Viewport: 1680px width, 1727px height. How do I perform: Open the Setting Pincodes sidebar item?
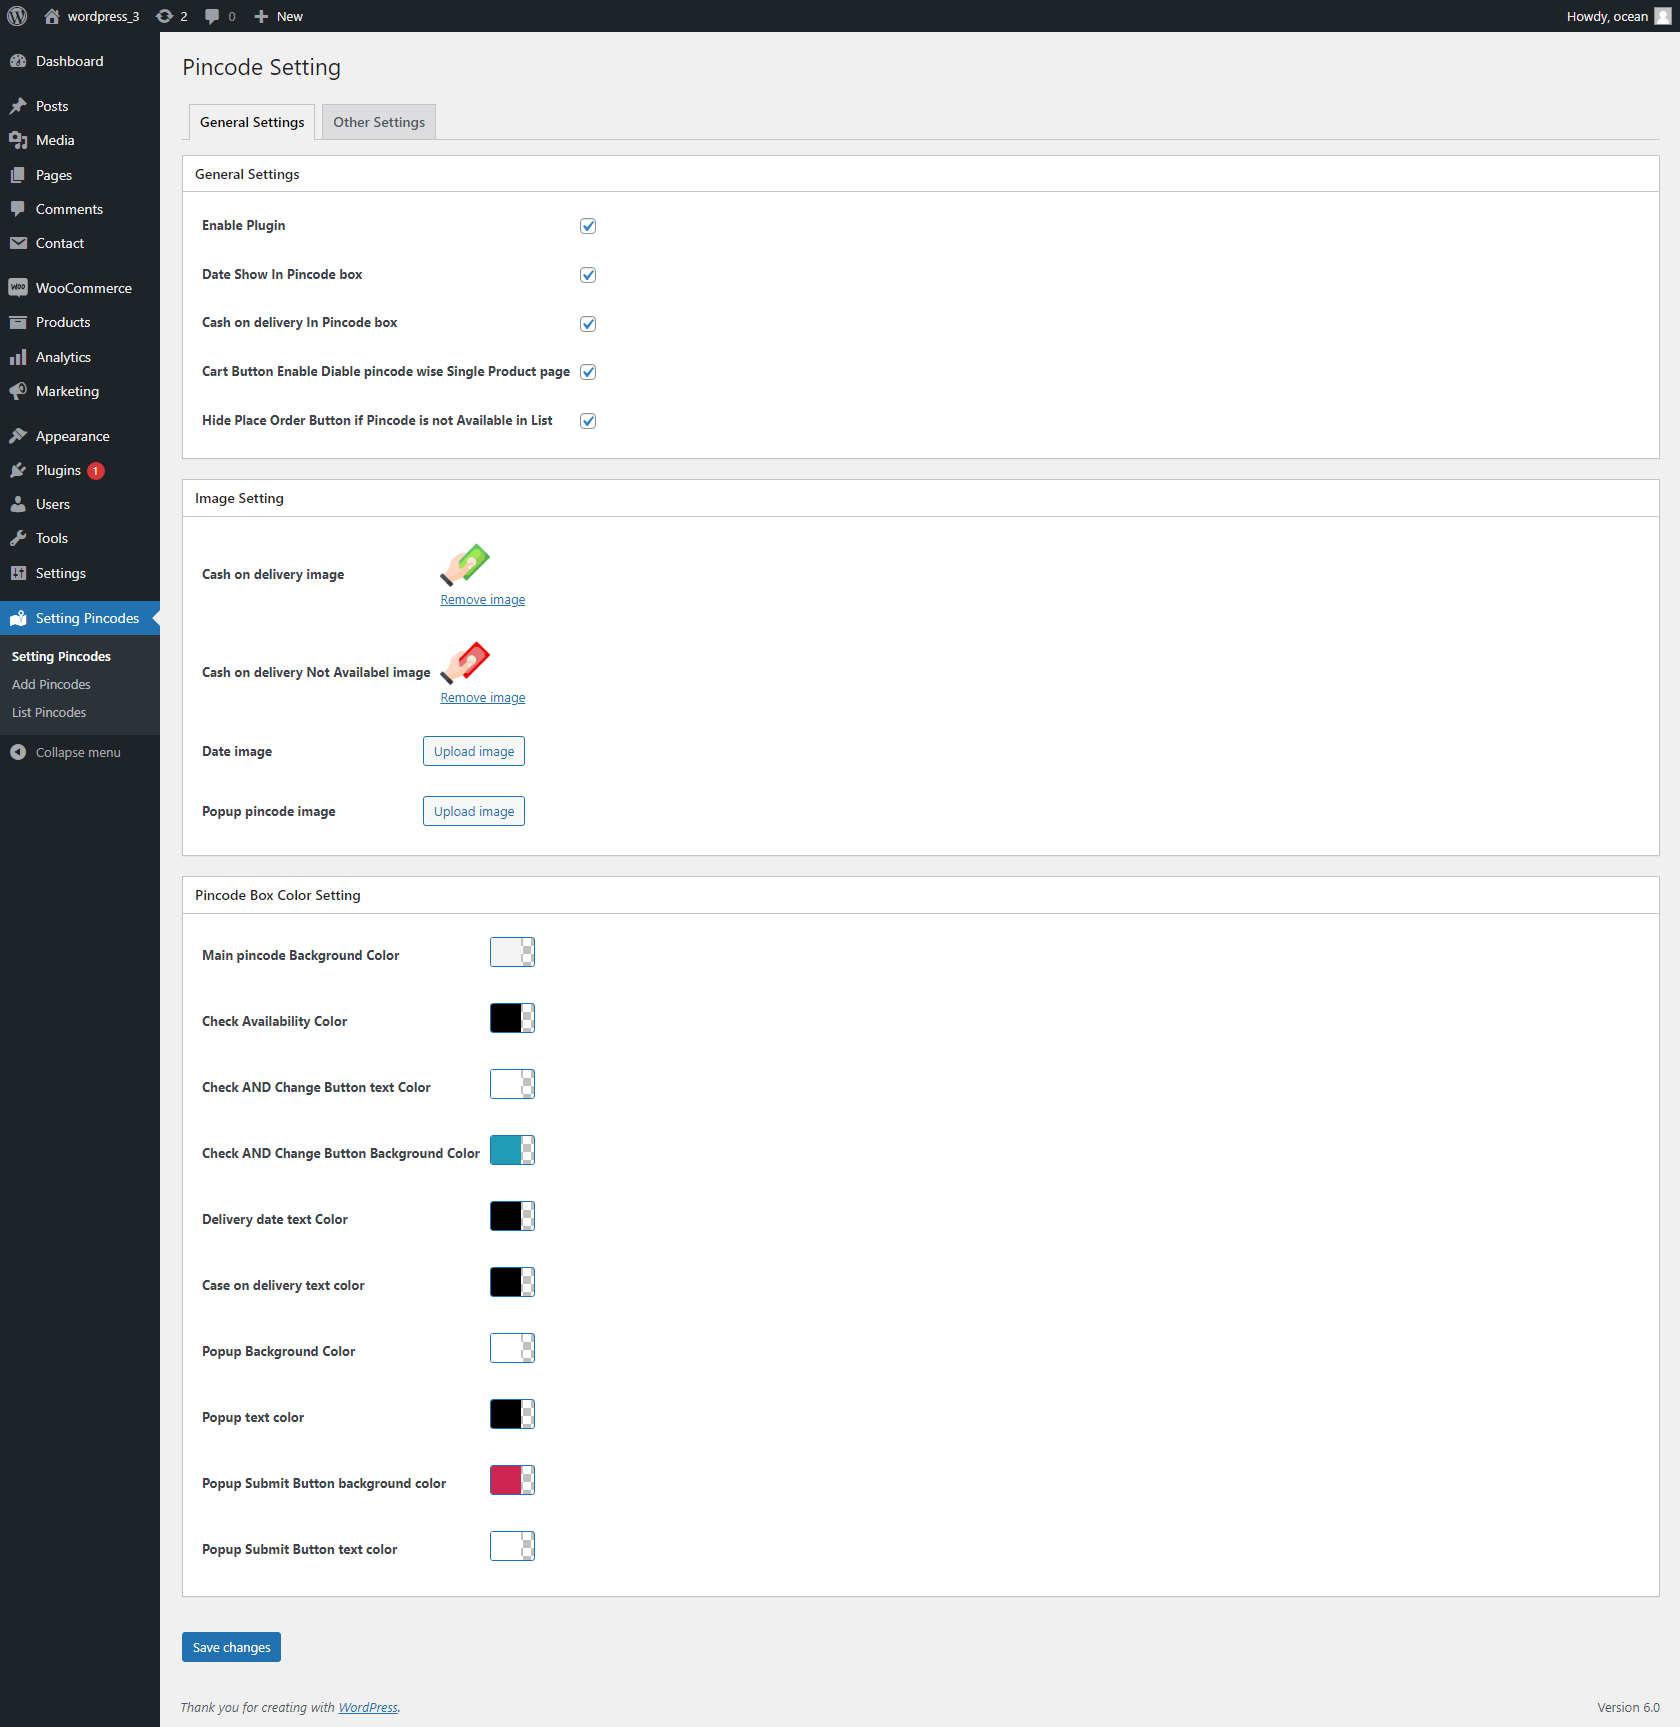tap(88, 618)
